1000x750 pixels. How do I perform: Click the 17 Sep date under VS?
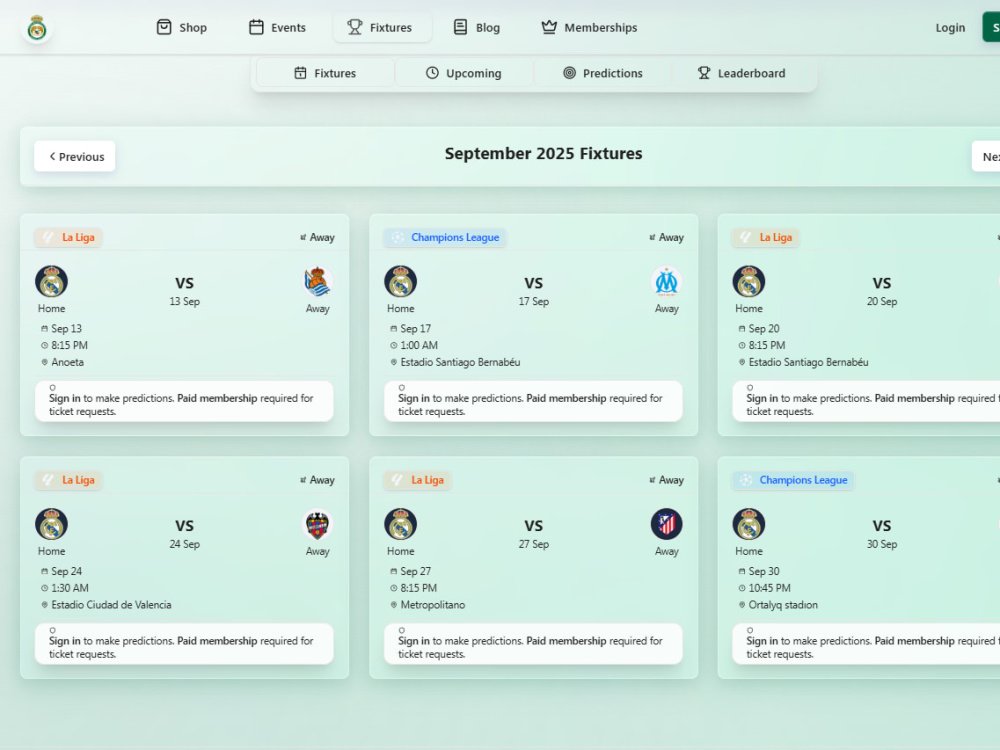coord(533,301)
